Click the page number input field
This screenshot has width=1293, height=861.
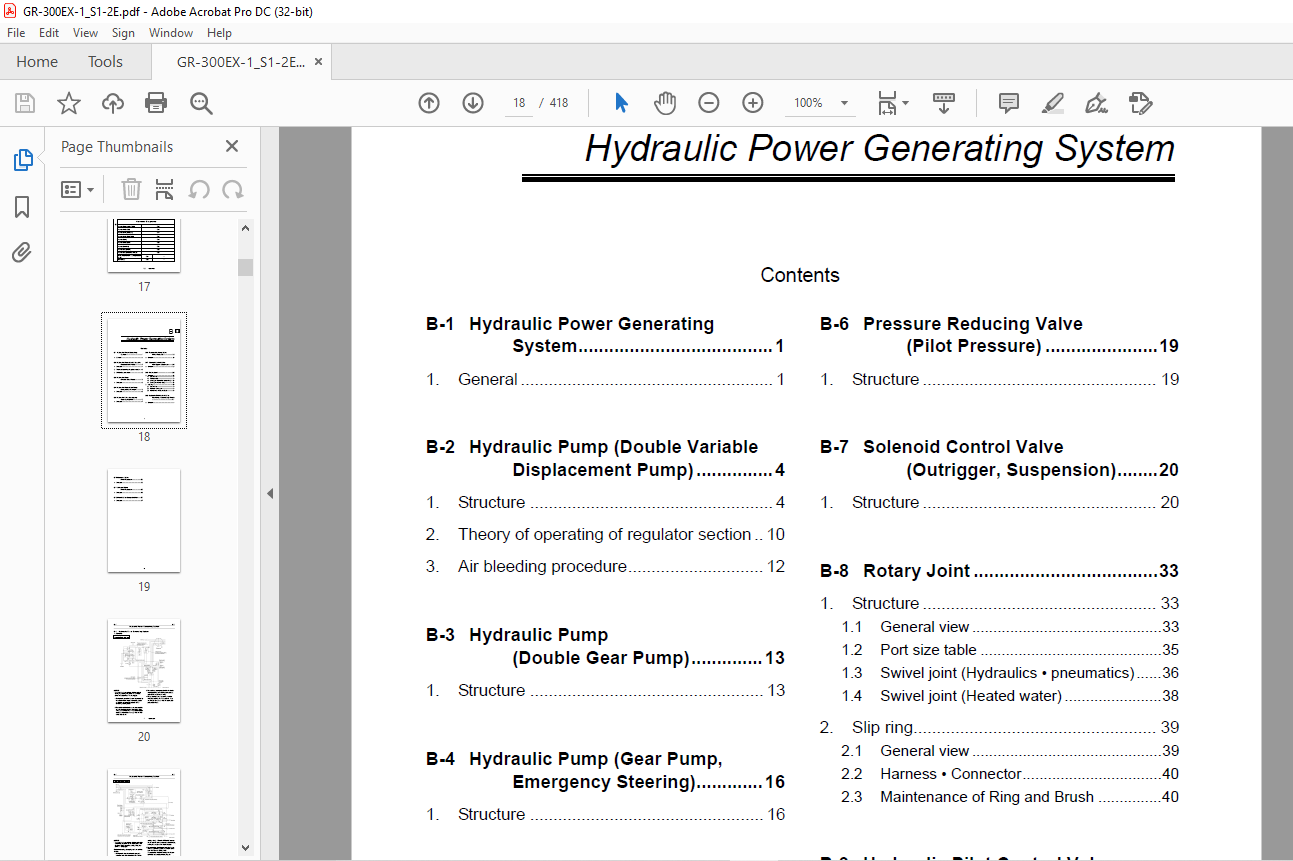coord(519,103)
